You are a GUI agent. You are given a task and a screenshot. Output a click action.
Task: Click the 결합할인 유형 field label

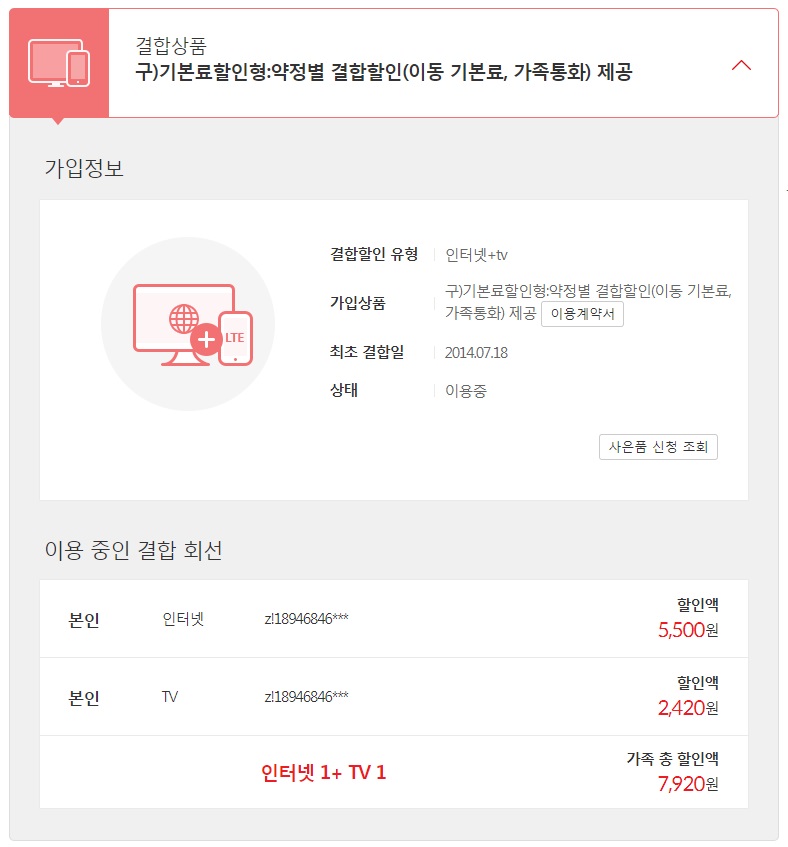point(374,254)
